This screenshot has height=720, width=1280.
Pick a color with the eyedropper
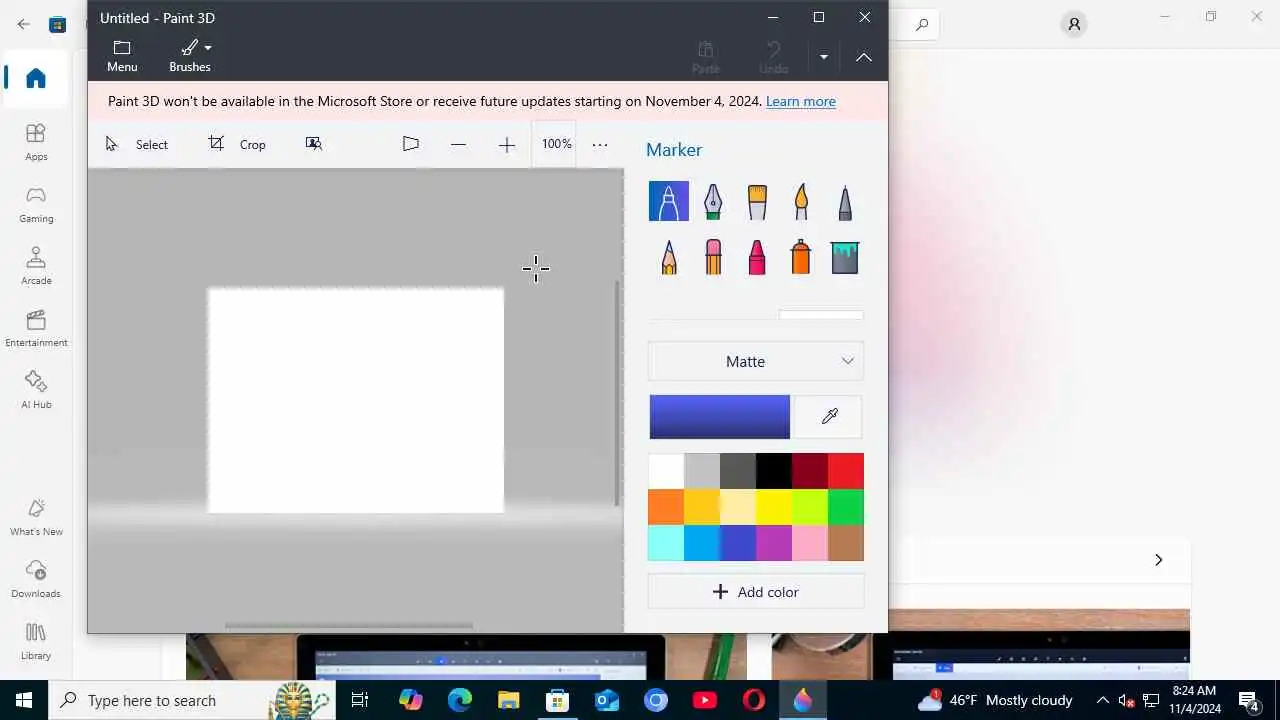pyautogui.click(x=828, y=417)
